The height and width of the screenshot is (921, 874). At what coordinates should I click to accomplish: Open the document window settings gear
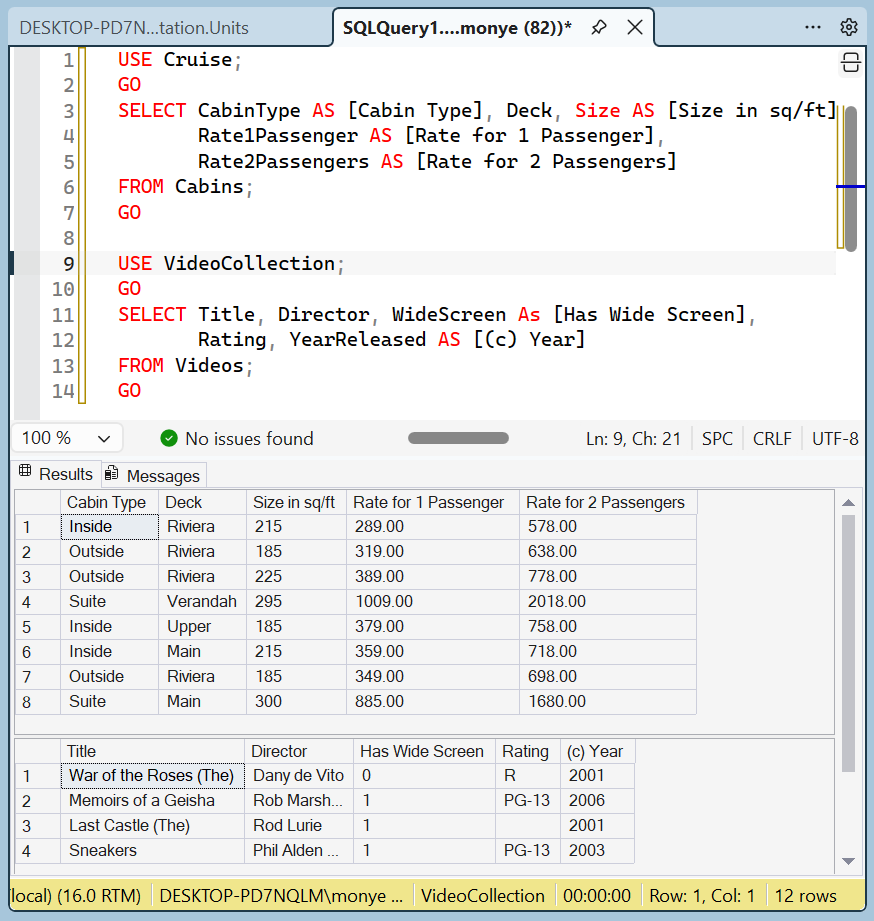849,27
